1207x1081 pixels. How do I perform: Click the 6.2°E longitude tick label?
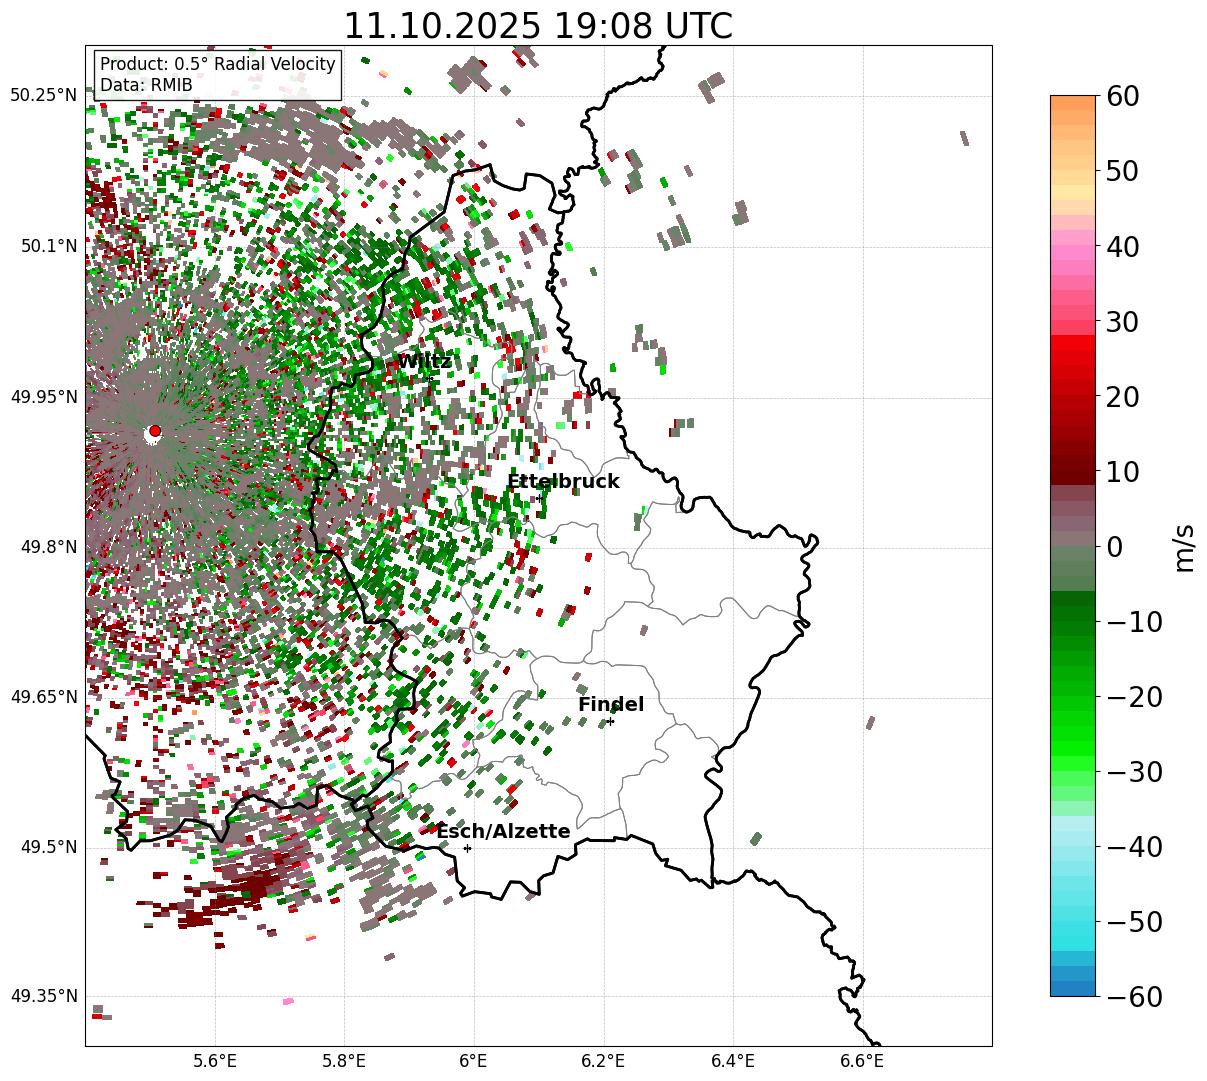click(603, 1062)
